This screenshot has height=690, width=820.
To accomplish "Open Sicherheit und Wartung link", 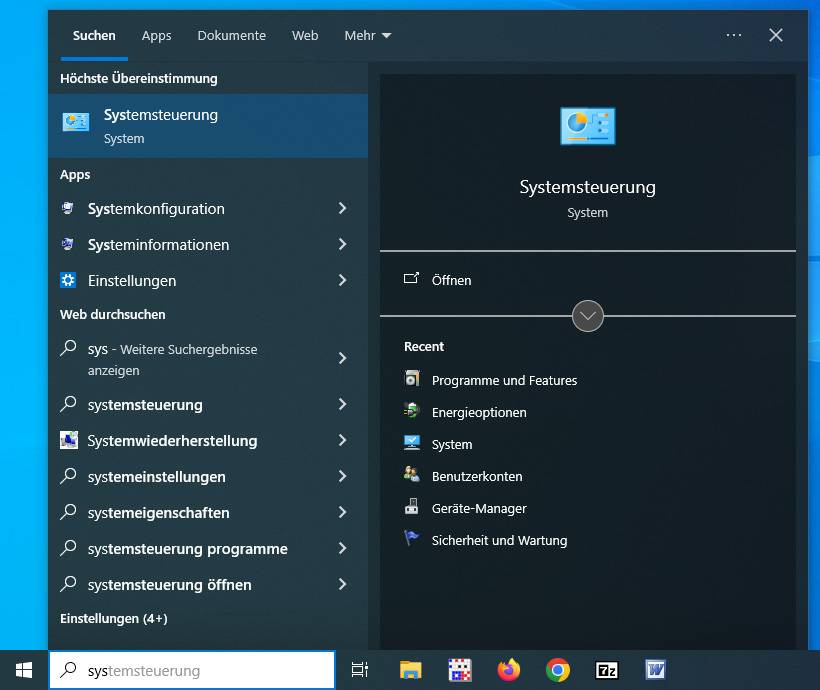I will [499, 540].
